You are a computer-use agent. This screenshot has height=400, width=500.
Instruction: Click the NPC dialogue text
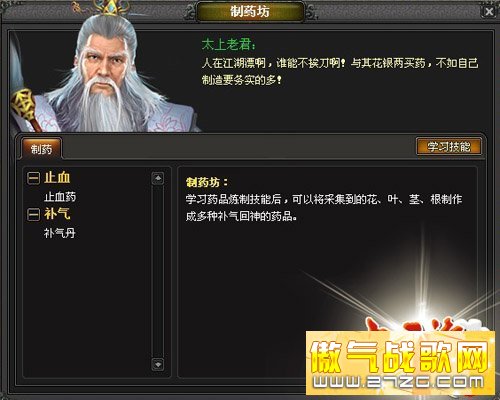pyautogui.click(x=340, y=71)
